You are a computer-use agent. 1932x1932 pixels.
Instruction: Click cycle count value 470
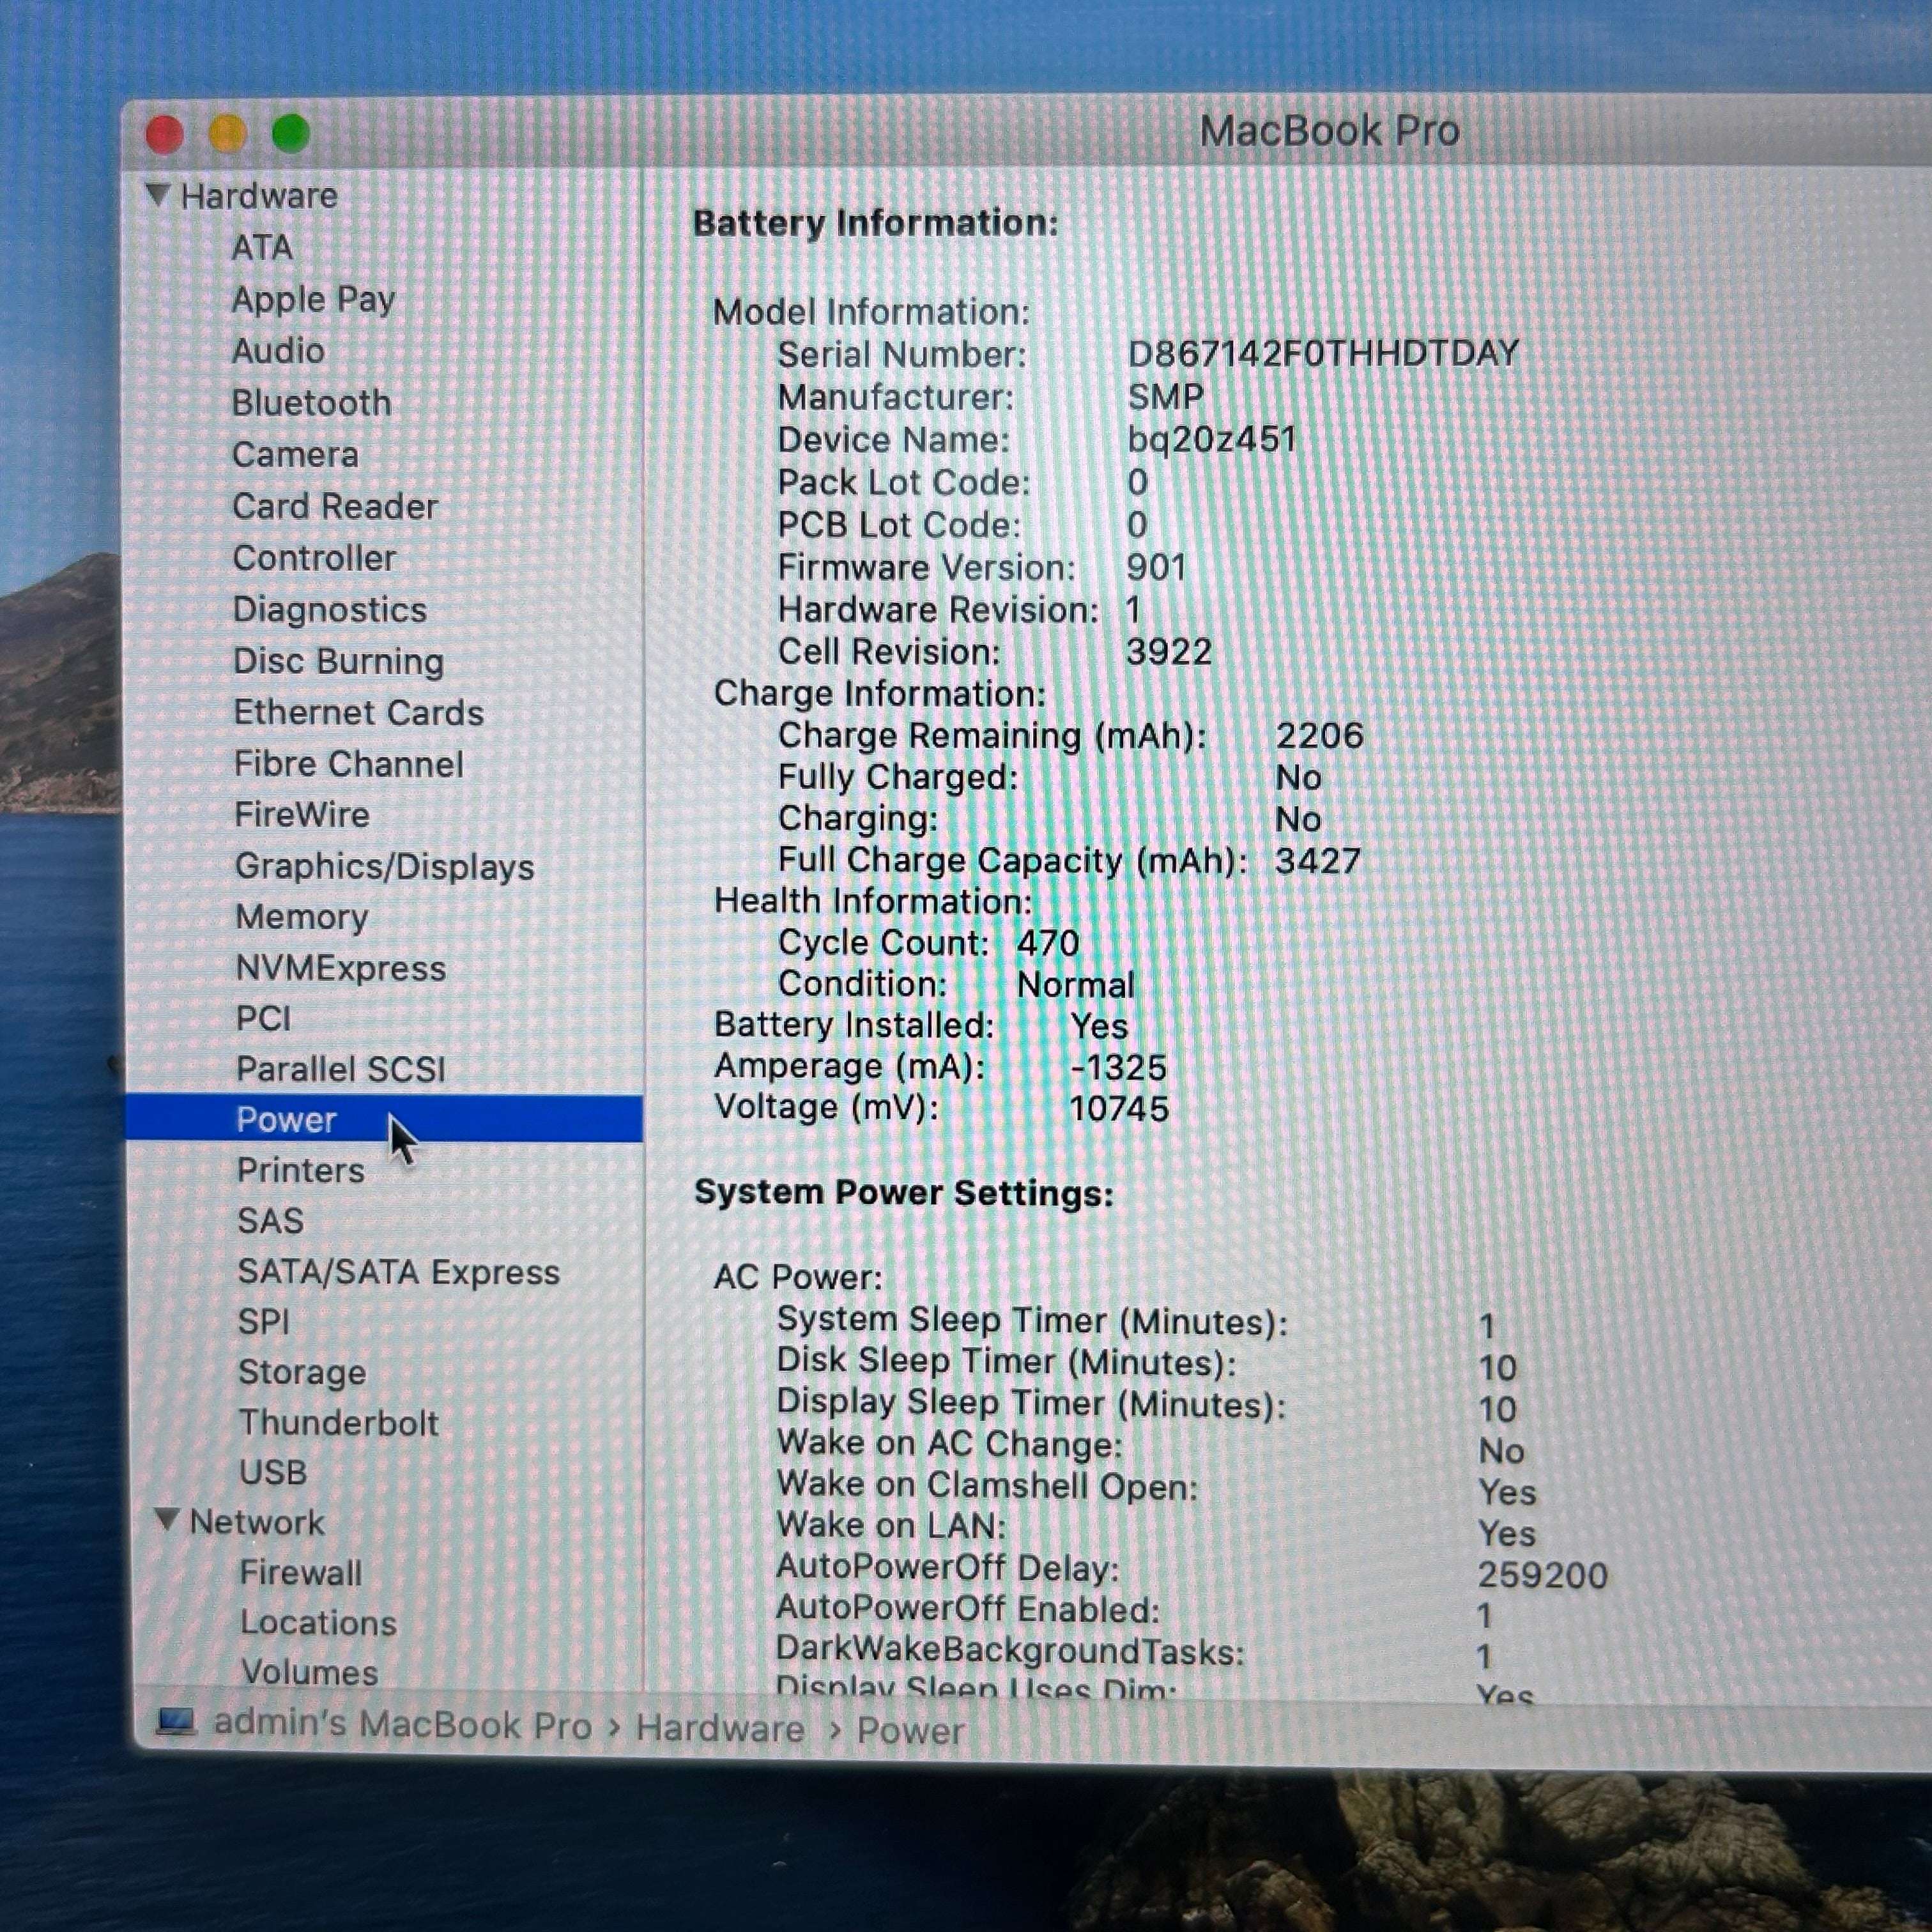[1048, 943]
